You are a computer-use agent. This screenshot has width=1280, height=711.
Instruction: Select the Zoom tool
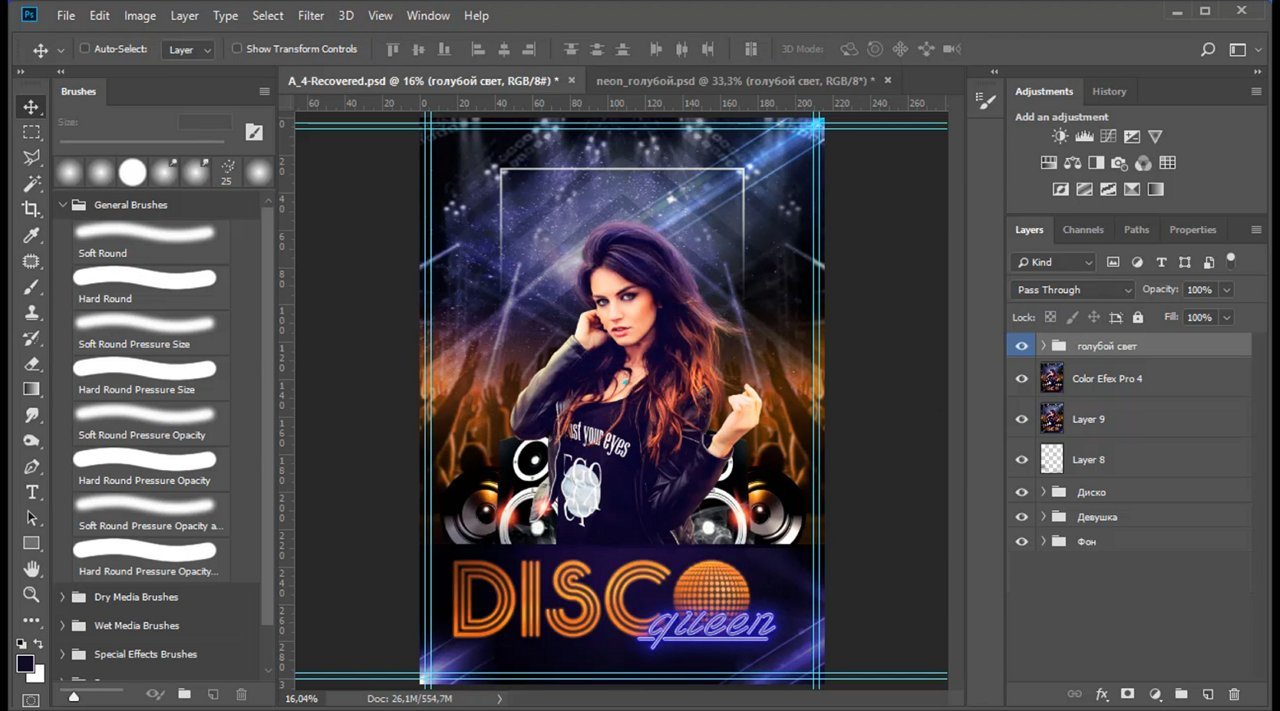(31, 595)
